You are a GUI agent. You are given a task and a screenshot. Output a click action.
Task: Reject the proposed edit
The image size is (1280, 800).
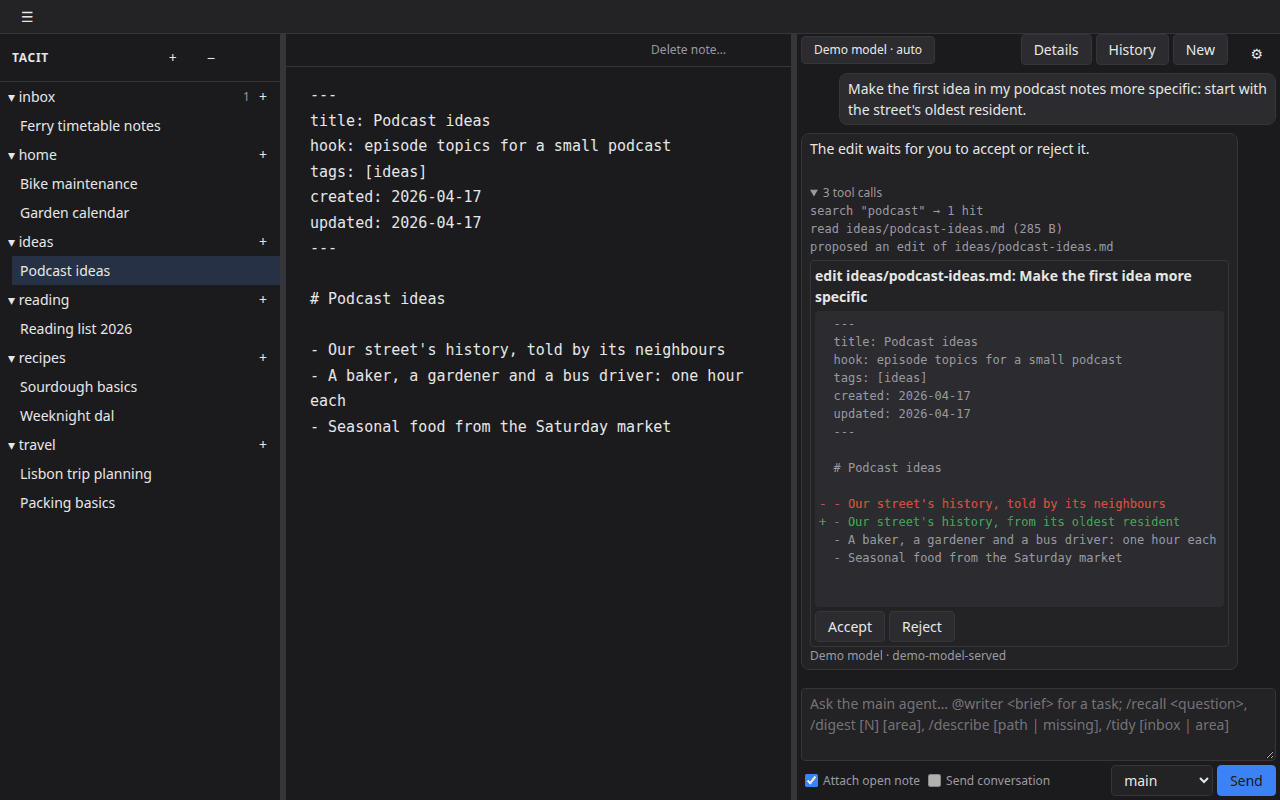pyautogui.click(x=922, y=627)
